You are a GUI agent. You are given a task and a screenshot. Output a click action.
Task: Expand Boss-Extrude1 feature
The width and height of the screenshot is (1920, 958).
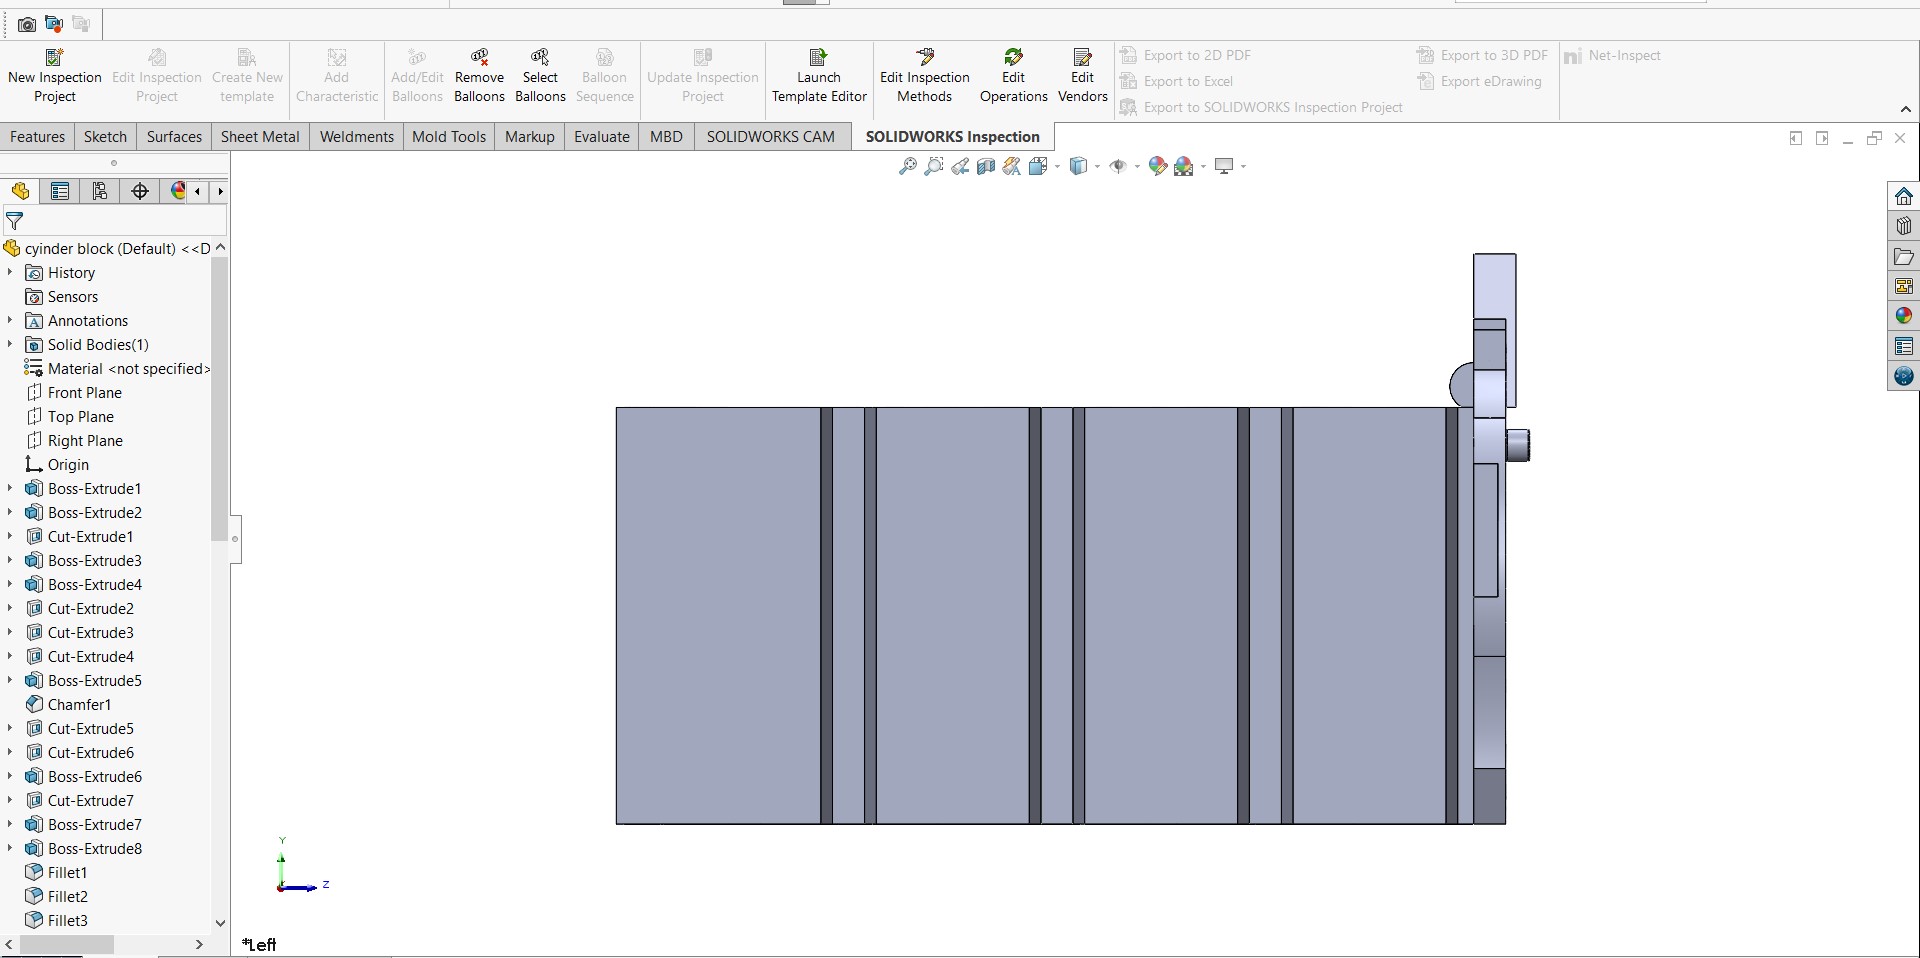(10, 488)
